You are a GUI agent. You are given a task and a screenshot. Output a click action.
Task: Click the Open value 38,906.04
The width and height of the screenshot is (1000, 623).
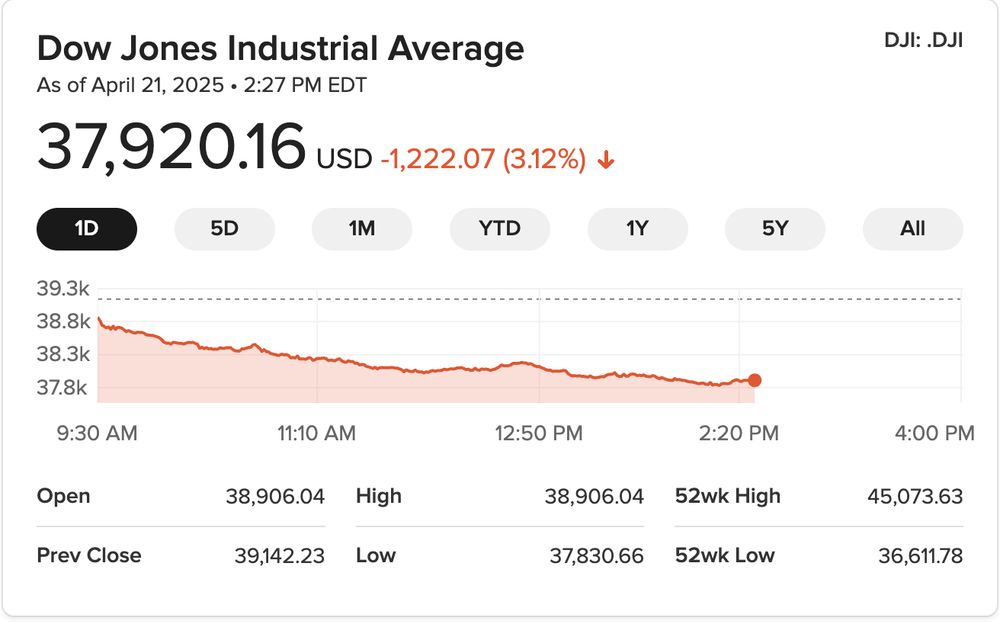click(x=276, y=496)
